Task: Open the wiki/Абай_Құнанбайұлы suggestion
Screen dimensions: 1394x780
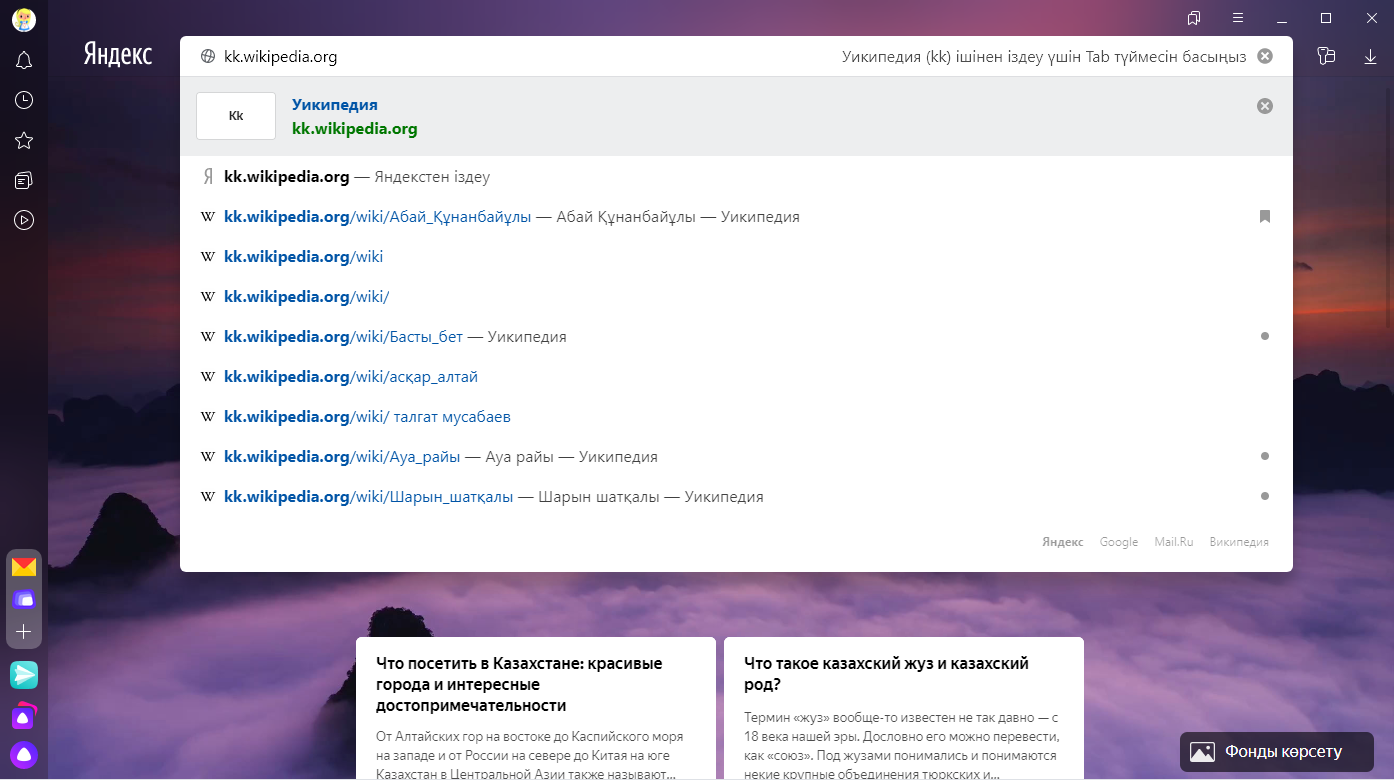Action: click(736, 217)
